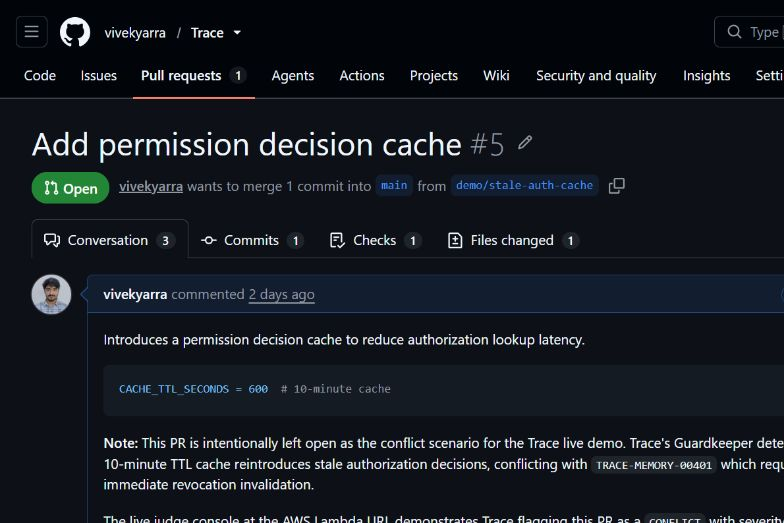
Task: Select the Files changed tab
Action: (513, 240)
